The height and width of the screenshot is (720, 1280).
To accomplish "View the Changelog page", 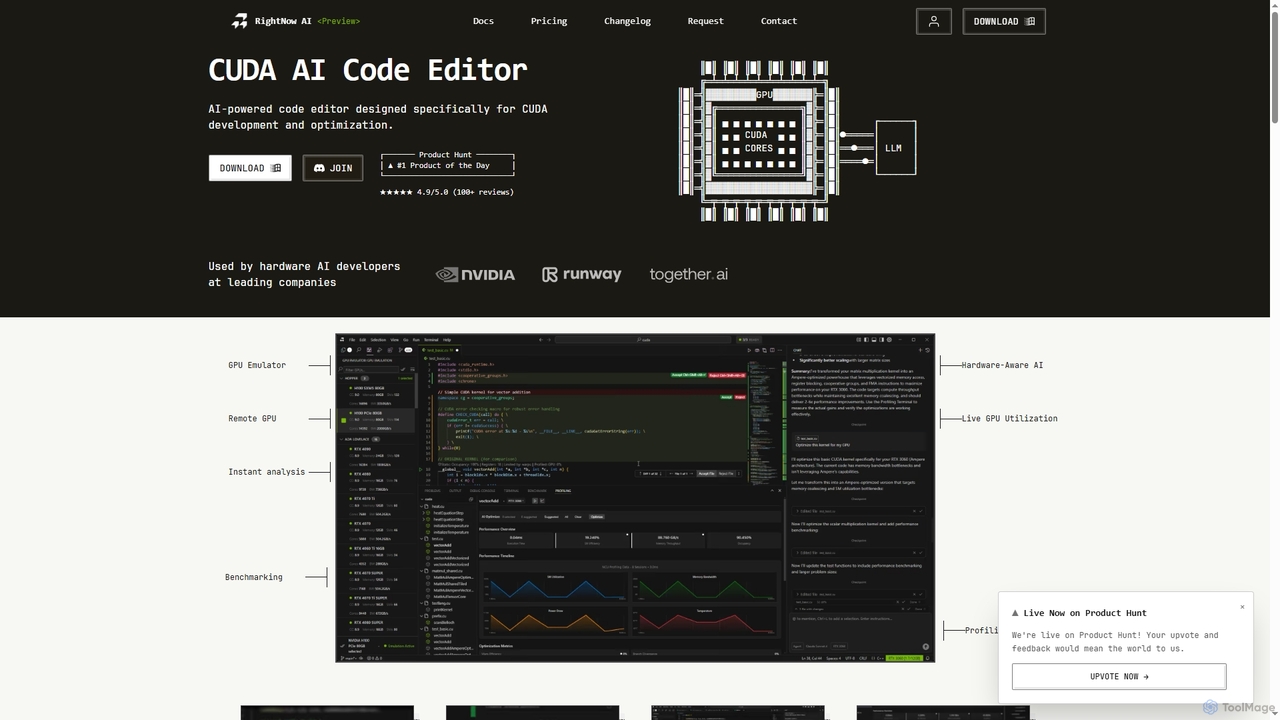I will click(x=627, y=21).
